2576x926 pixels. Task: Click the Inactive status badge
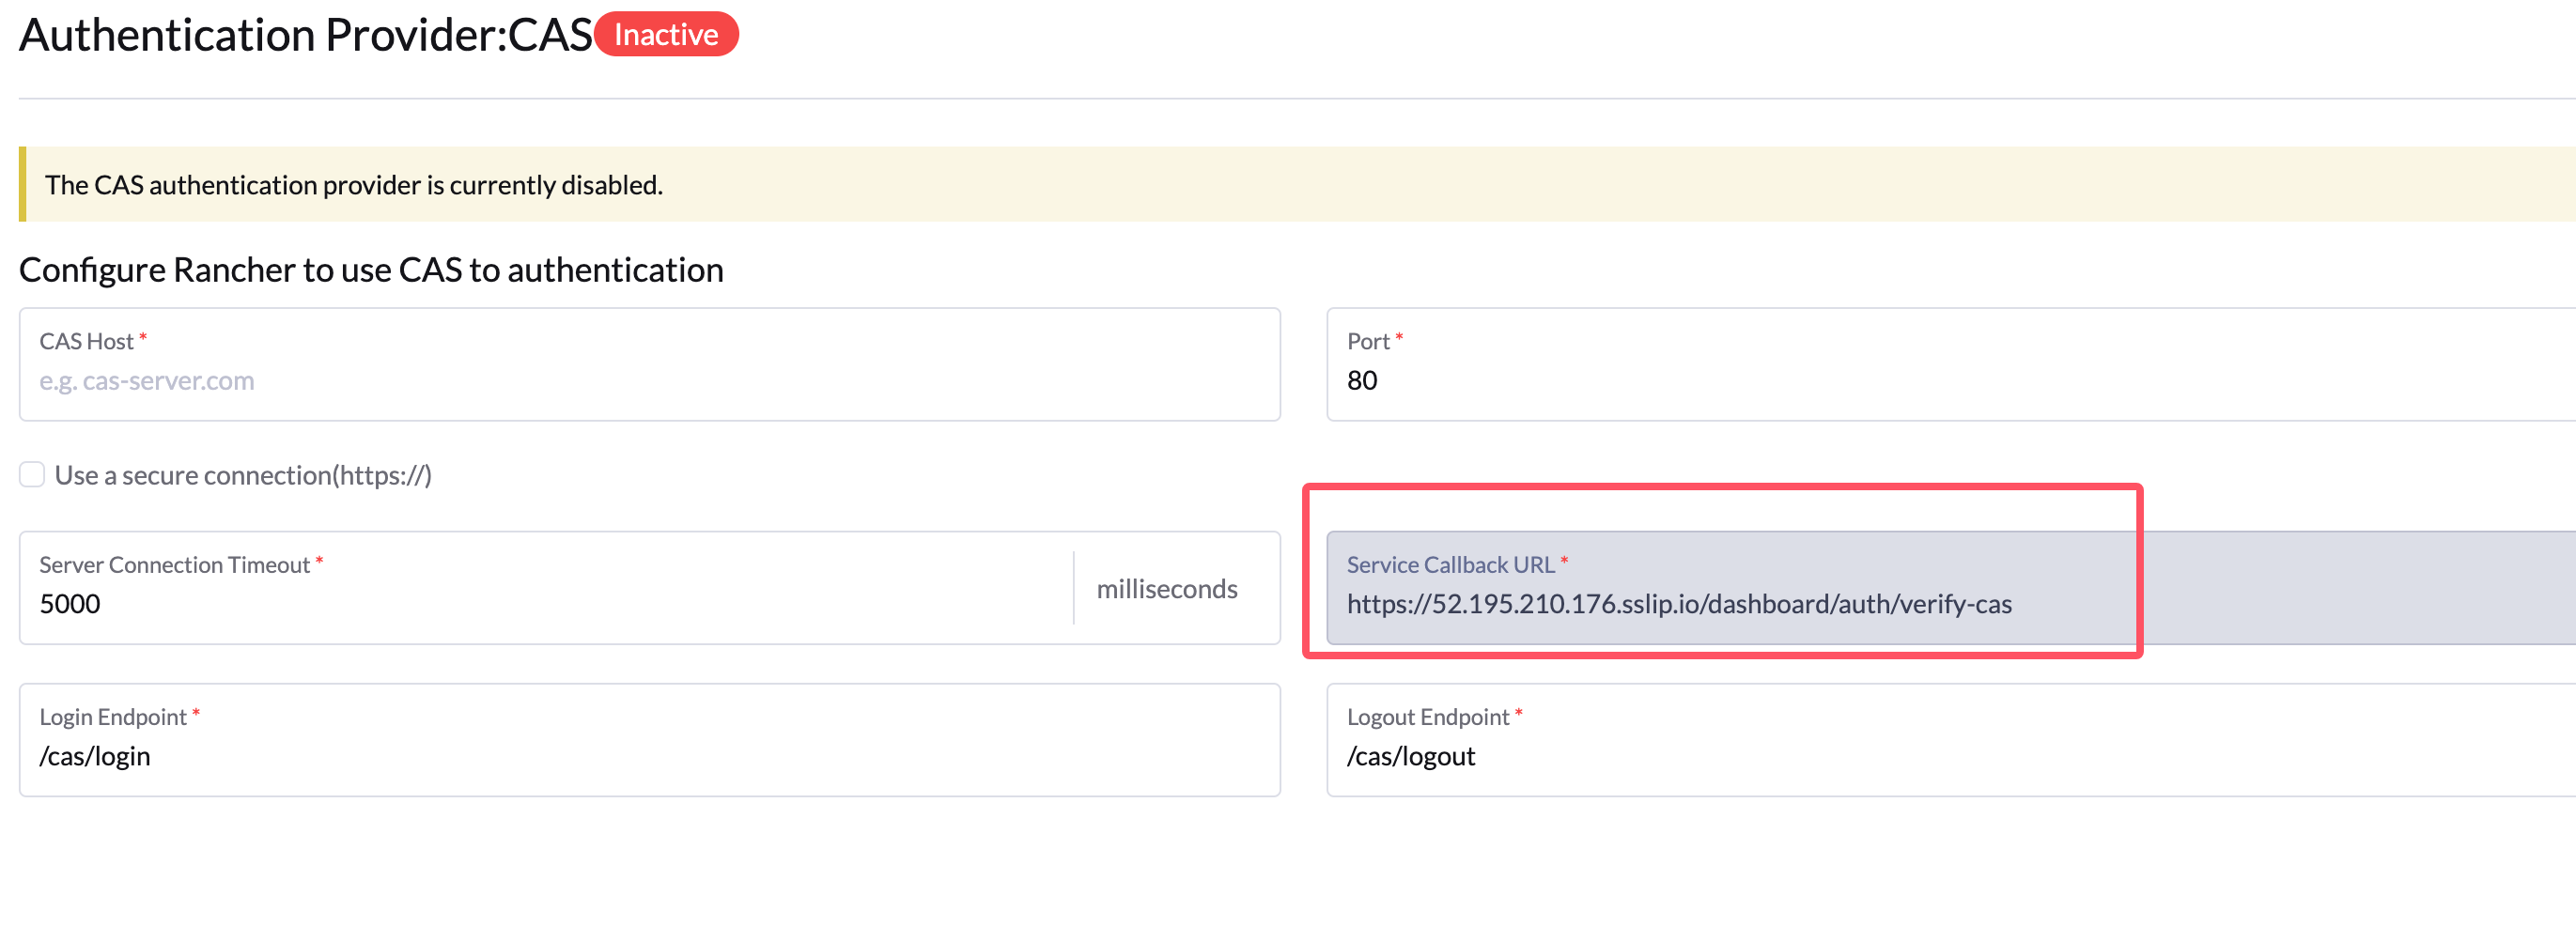tap(666, 34)
